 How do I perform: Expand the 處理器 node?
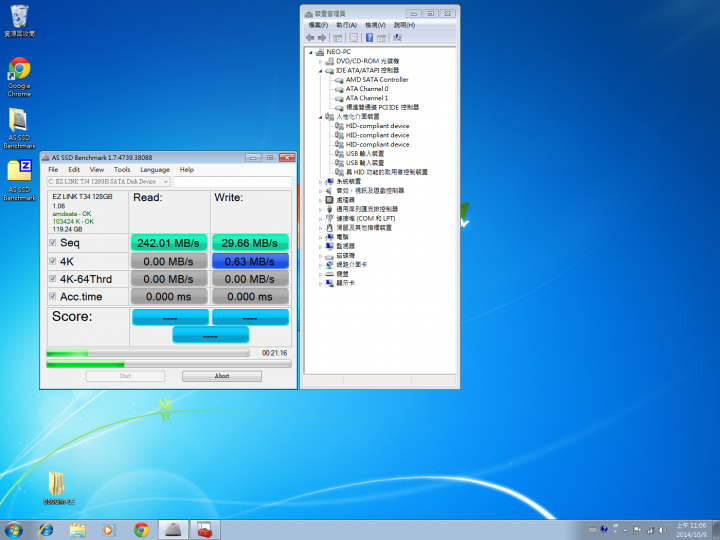coord(321,200)
